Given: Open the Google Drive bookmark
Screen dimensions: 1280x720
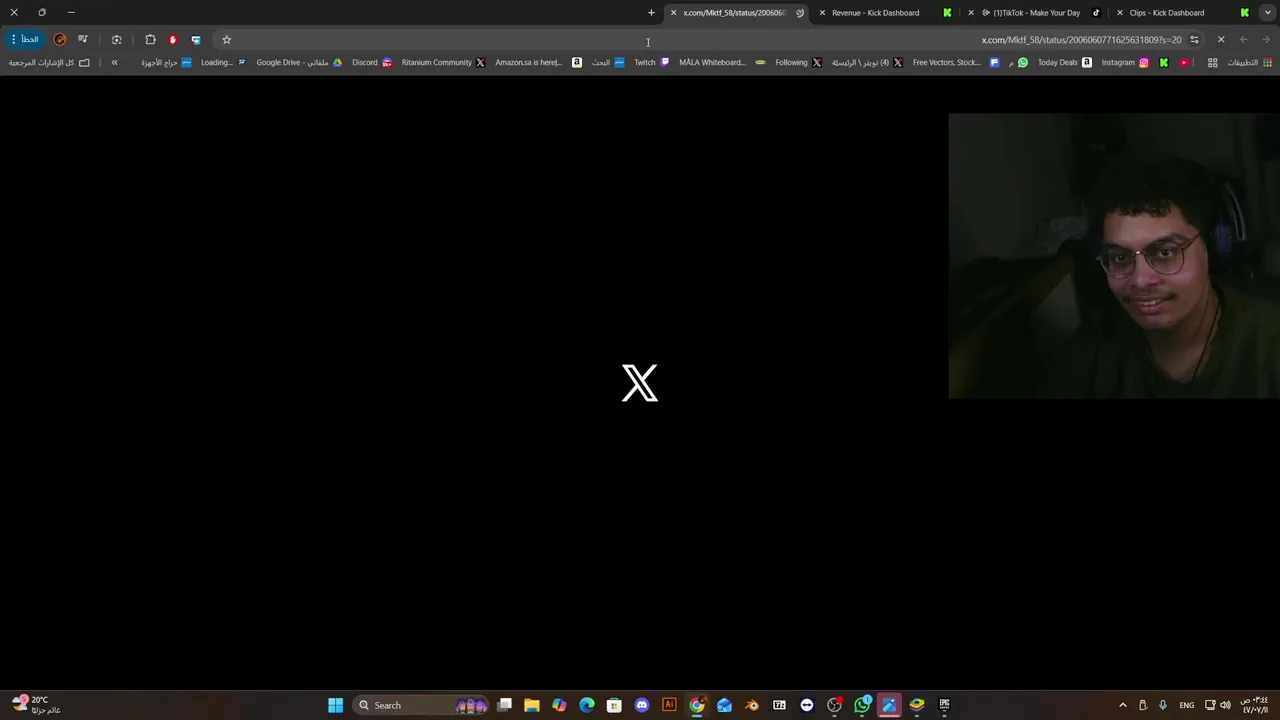Looking at the screenshot, I should (299, 62).
